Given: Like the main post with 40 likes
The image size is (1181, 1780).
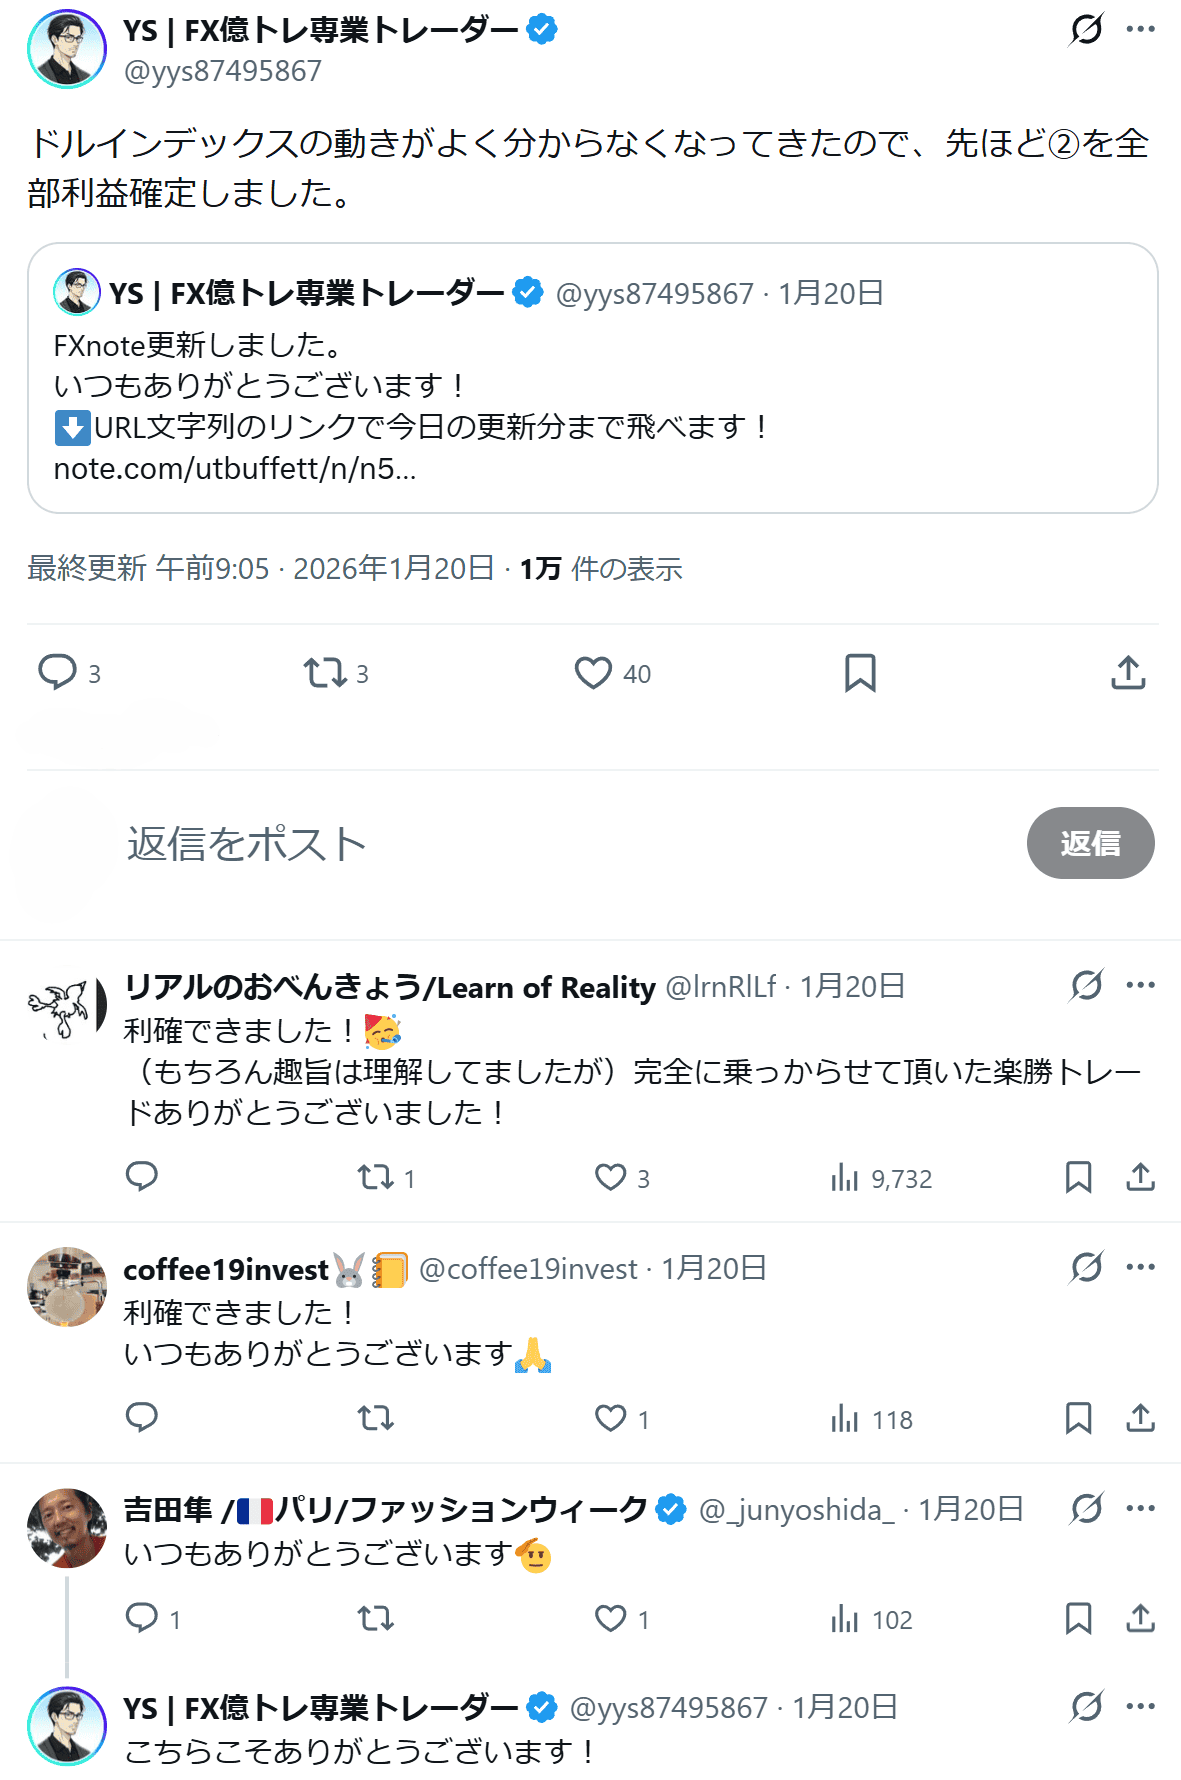Looking at the screenshot, I should [593, 672].
